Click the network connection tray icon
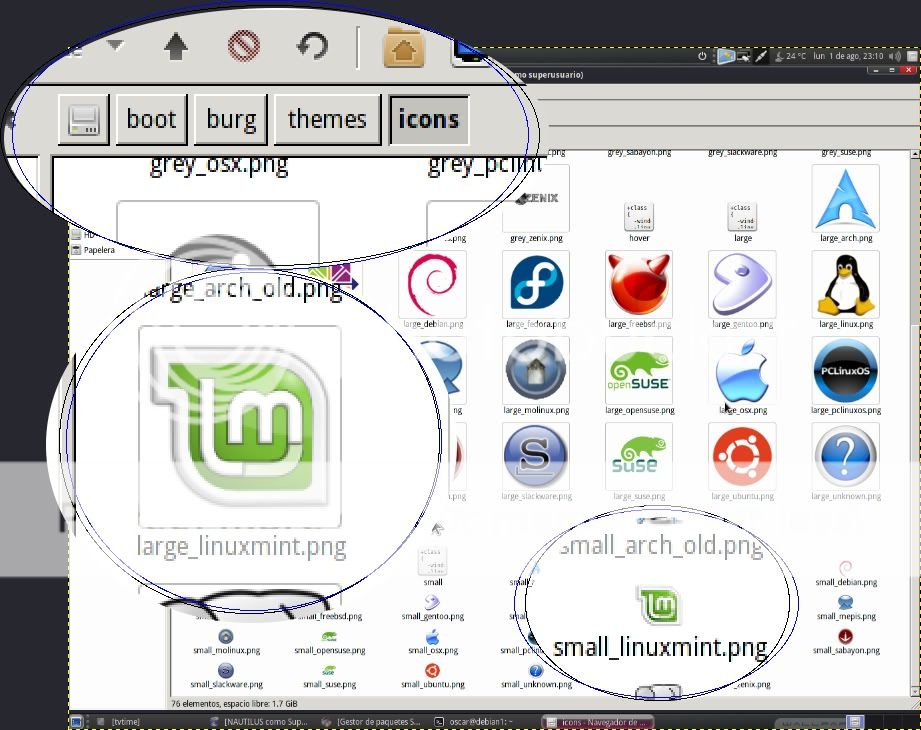 744,56
